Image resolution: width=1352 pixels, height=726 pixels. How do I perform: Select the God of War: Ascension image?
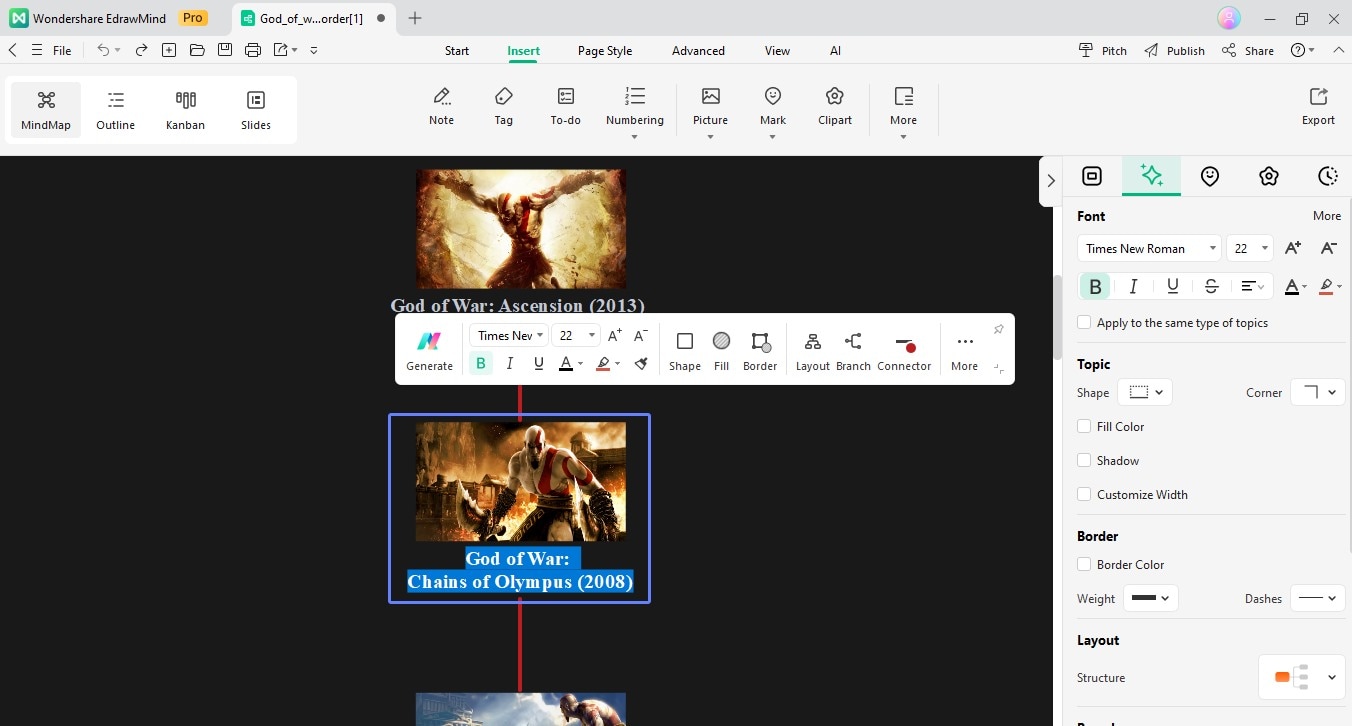click(521, 229)
